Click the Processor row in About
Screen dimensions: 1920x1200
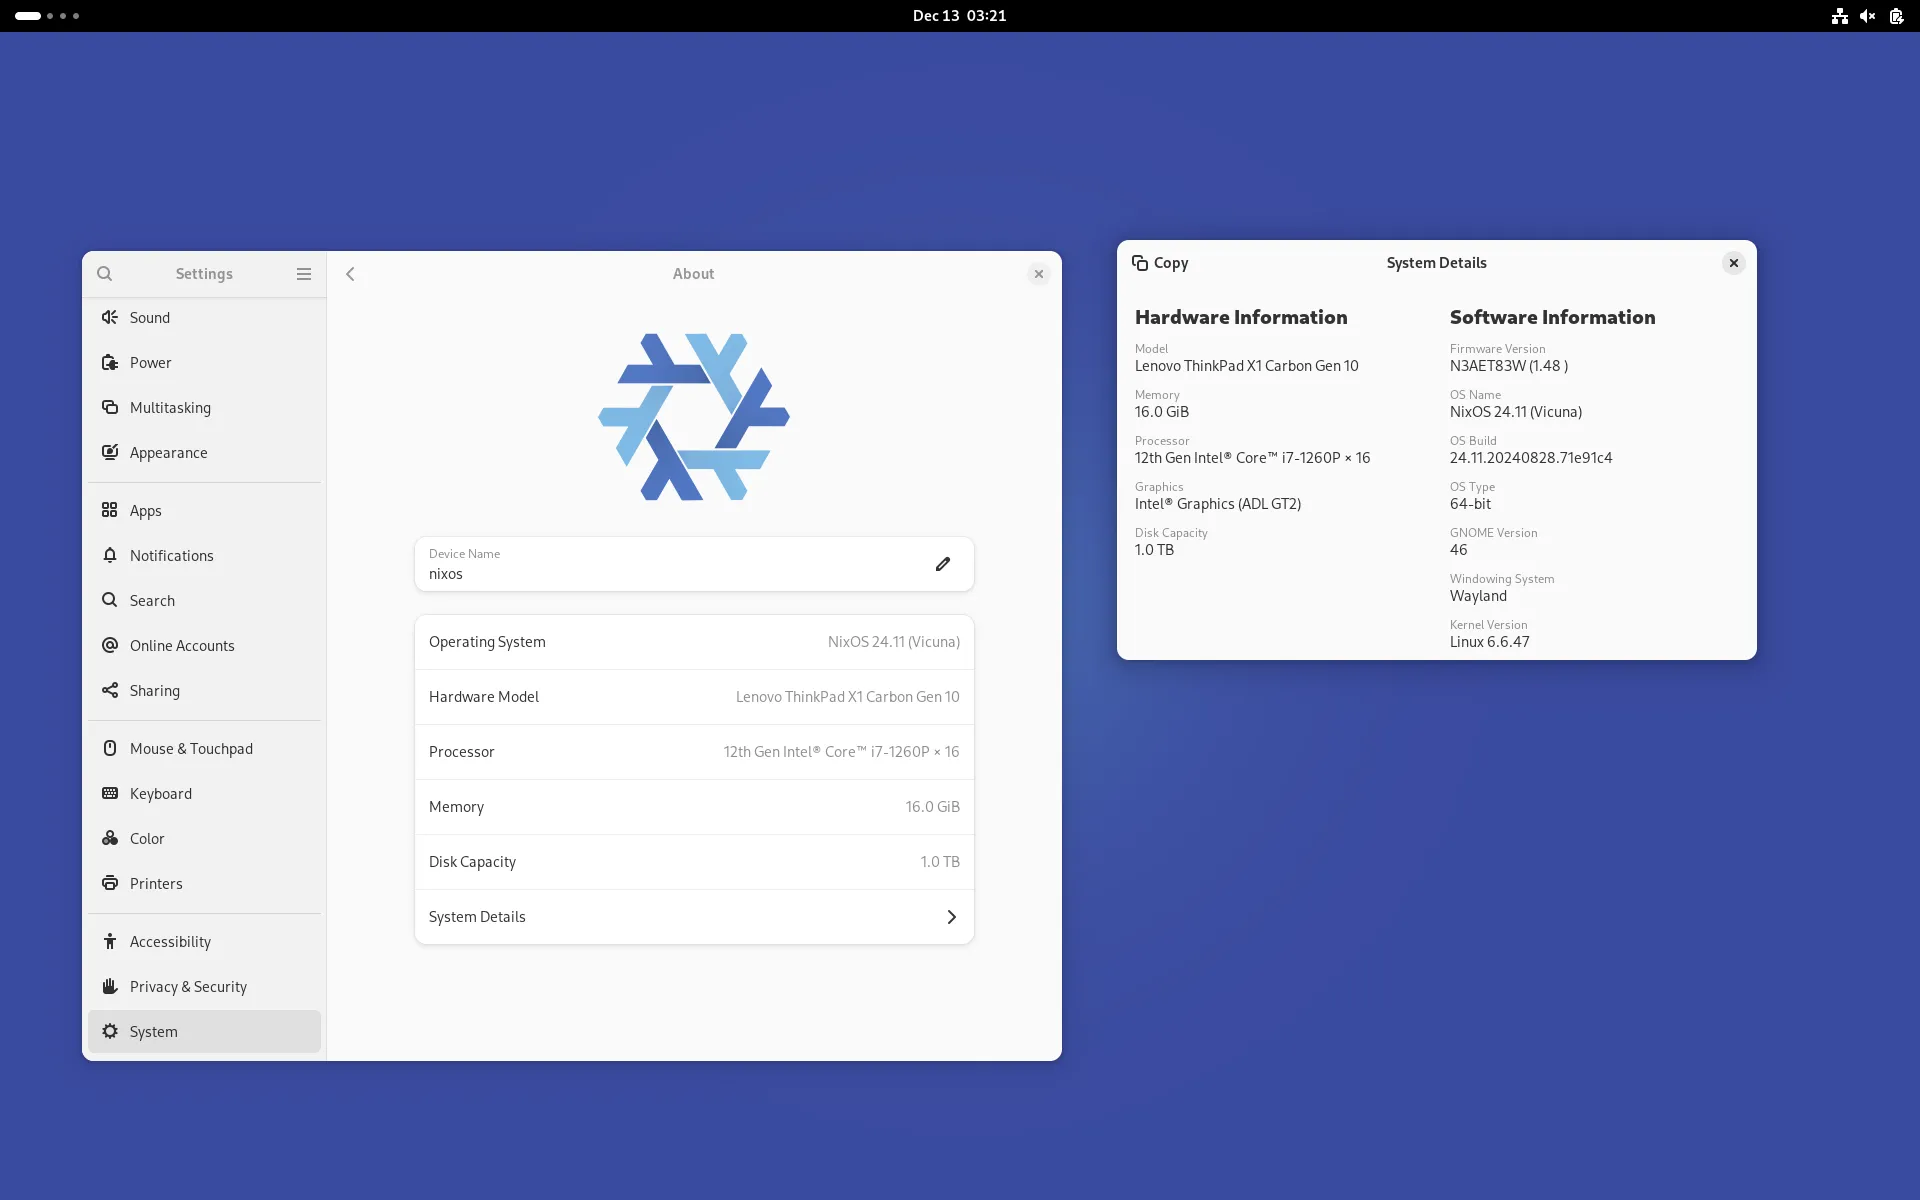coord(694,752)
